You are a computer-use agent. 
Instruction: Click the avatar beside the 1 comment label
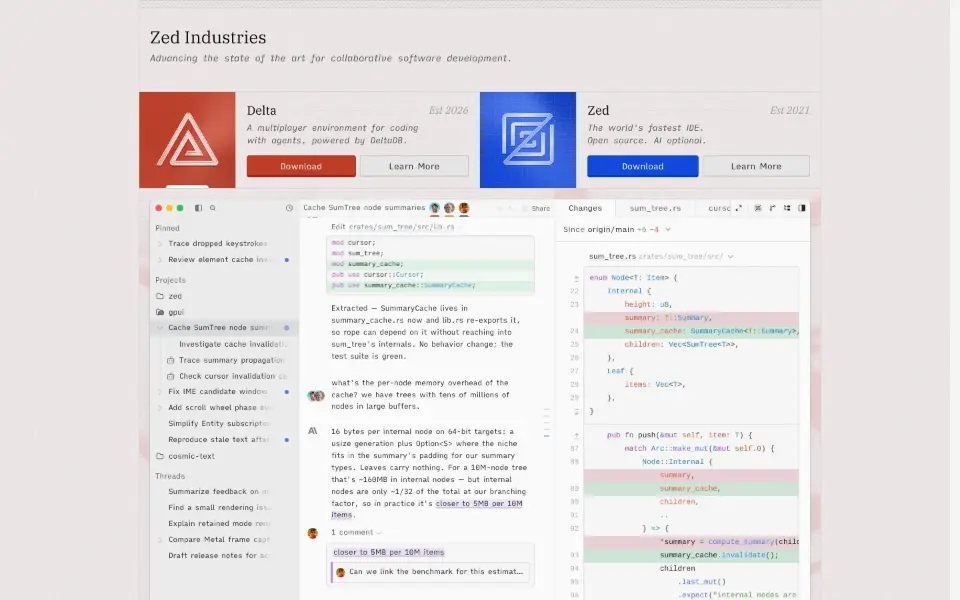tap(313, 533)
